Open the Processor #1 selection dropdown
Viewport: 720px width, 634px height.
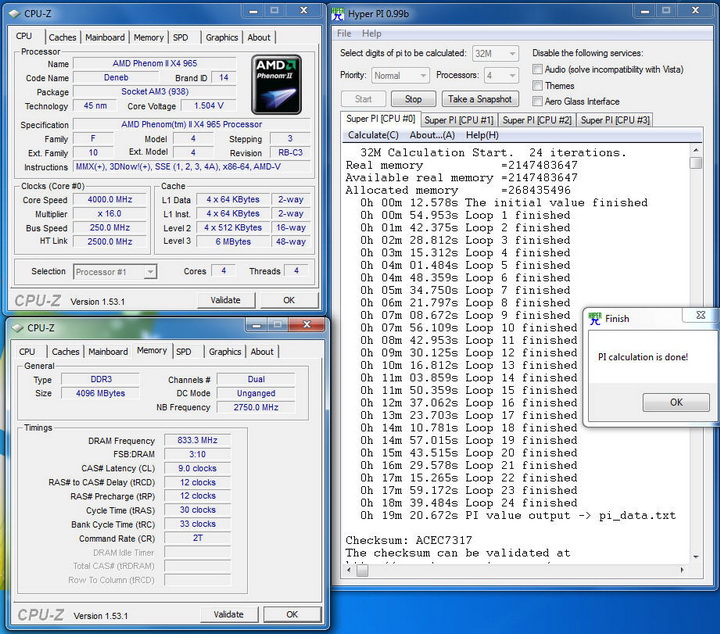pos(115,272)
